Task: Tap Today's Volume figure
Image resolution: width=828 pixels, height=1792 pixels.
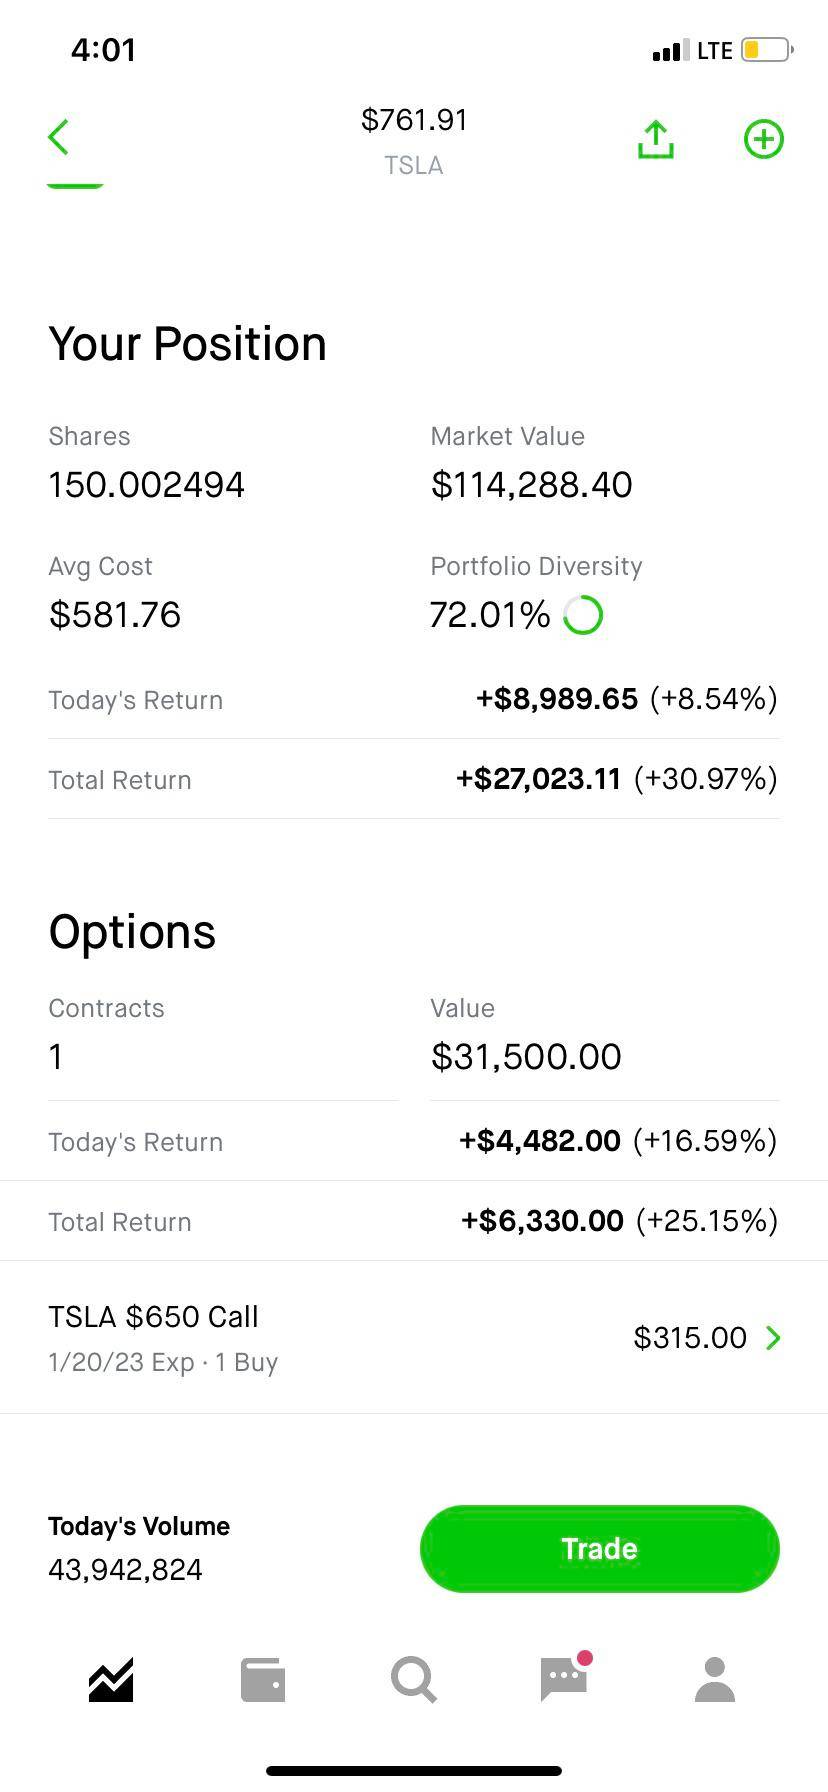Action: pyautogui.click(x=125, y=1570)
